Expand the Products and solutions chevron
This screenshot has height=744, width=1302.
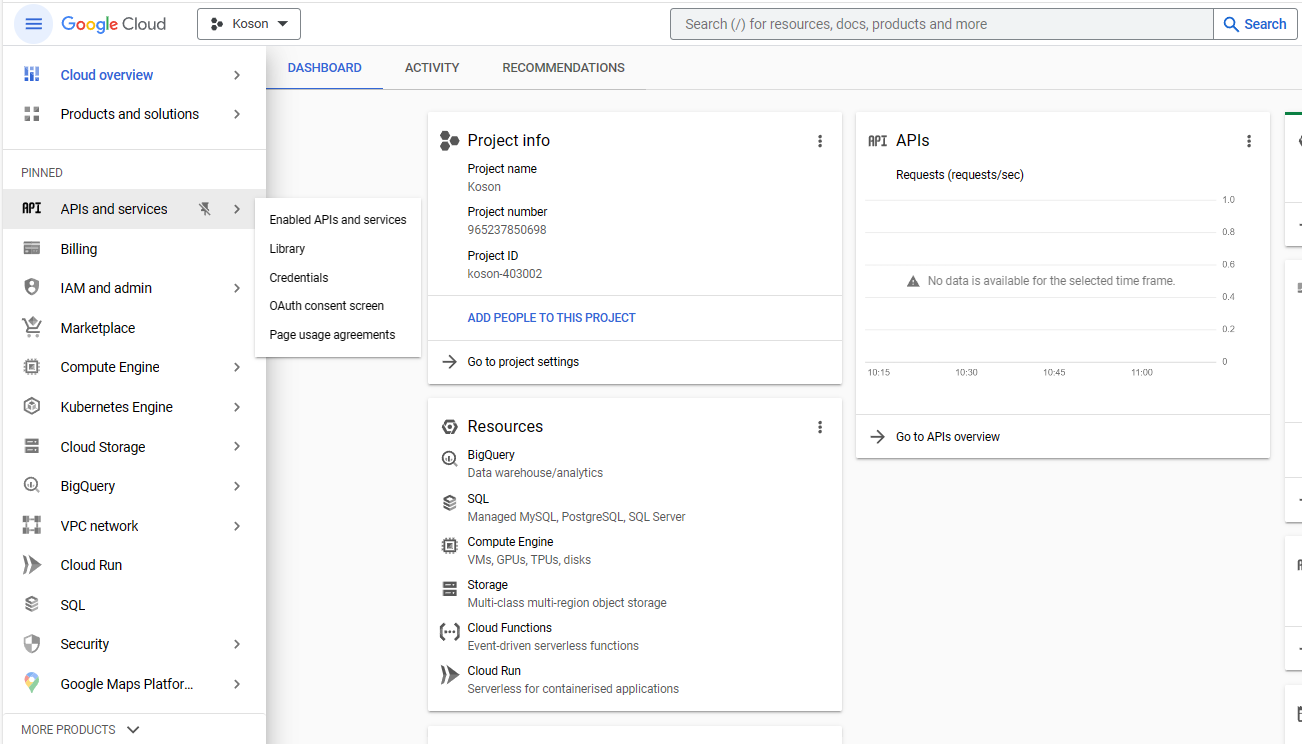coord(237,114)
